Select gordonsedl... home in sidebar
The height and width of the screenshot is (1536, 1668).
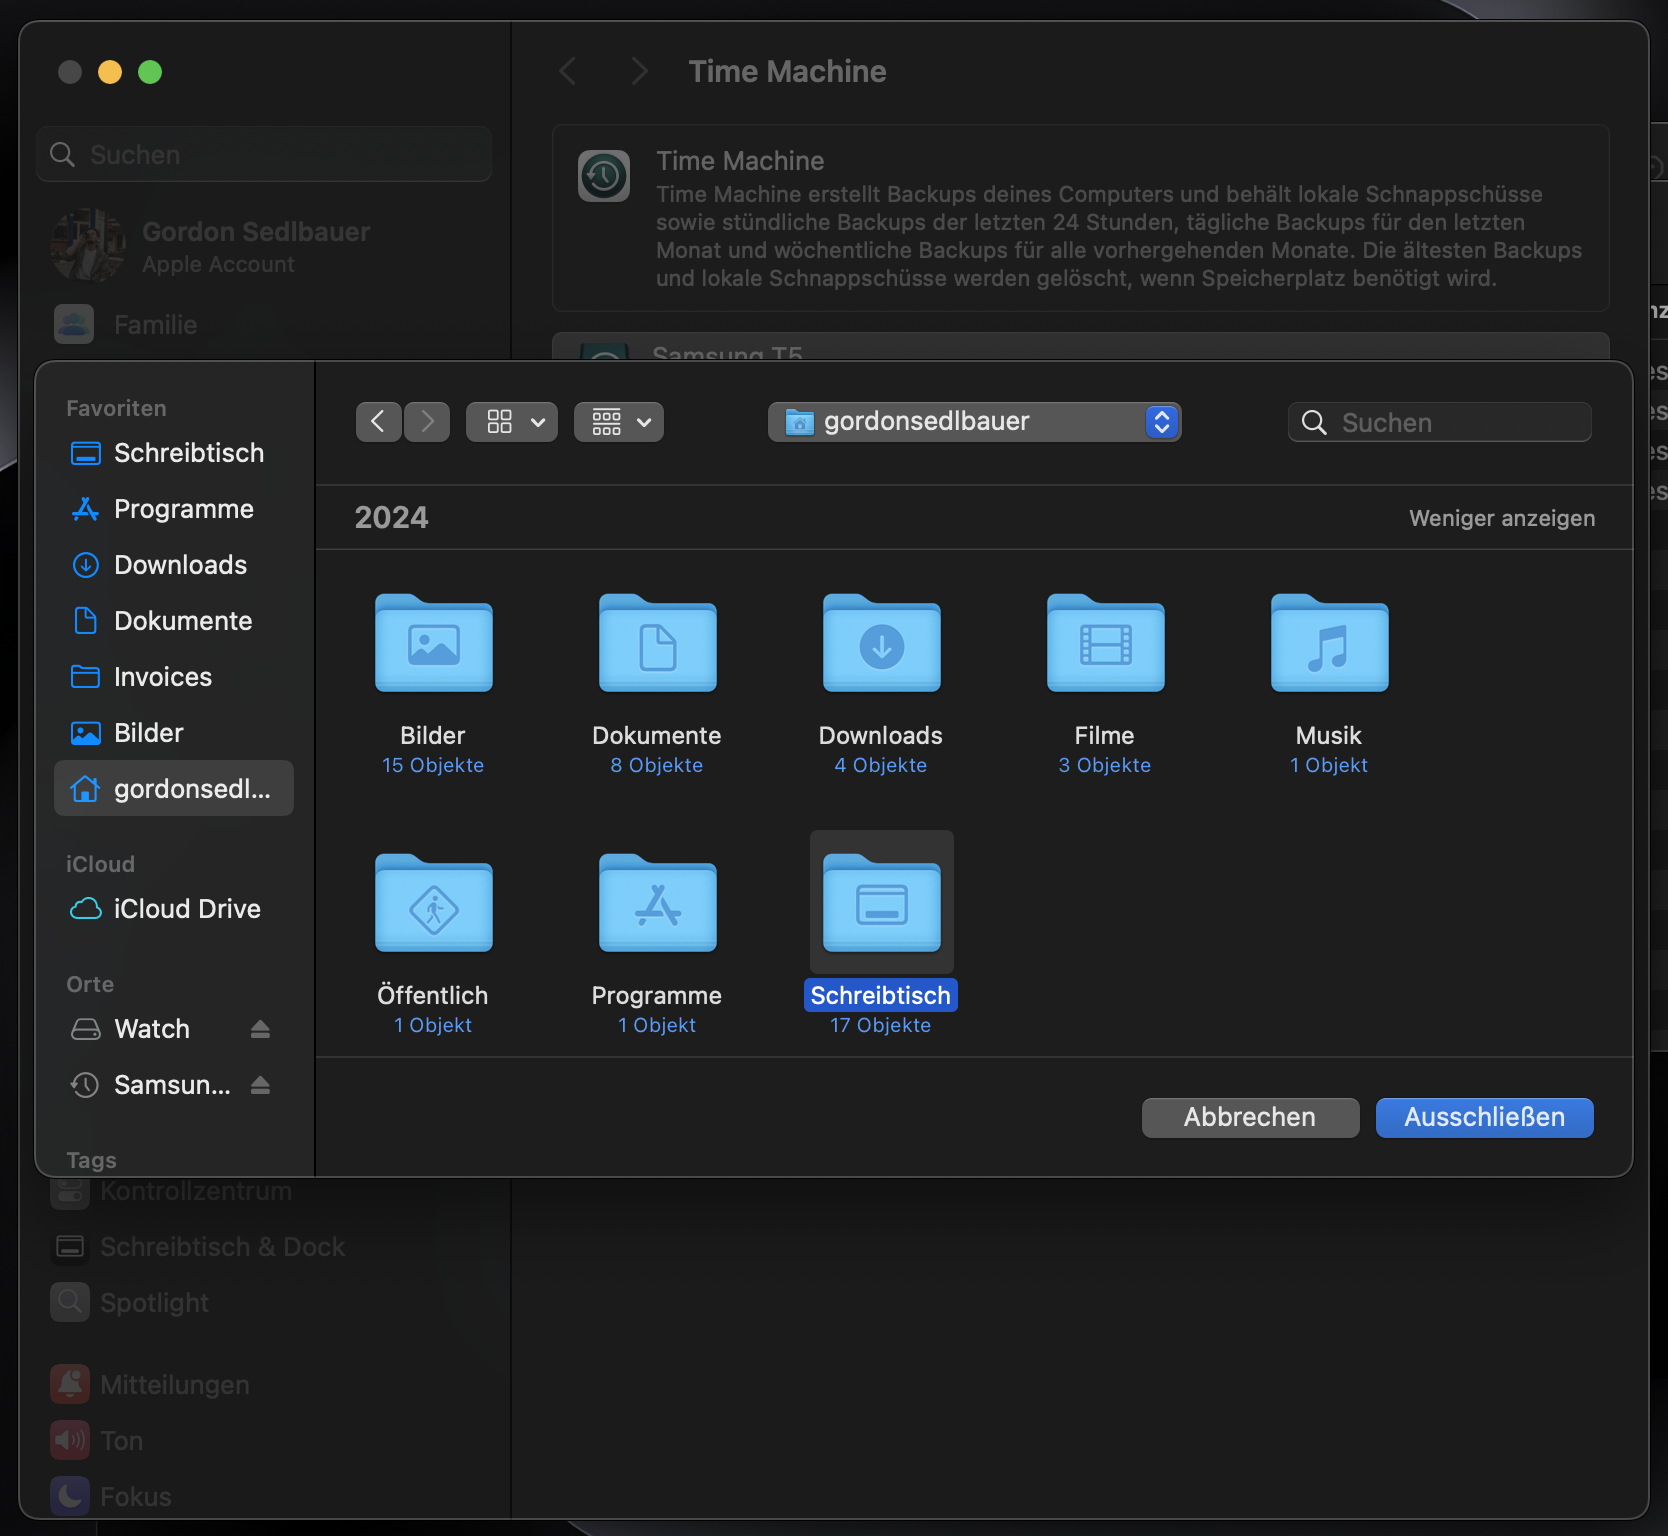[x=174, y=788]
